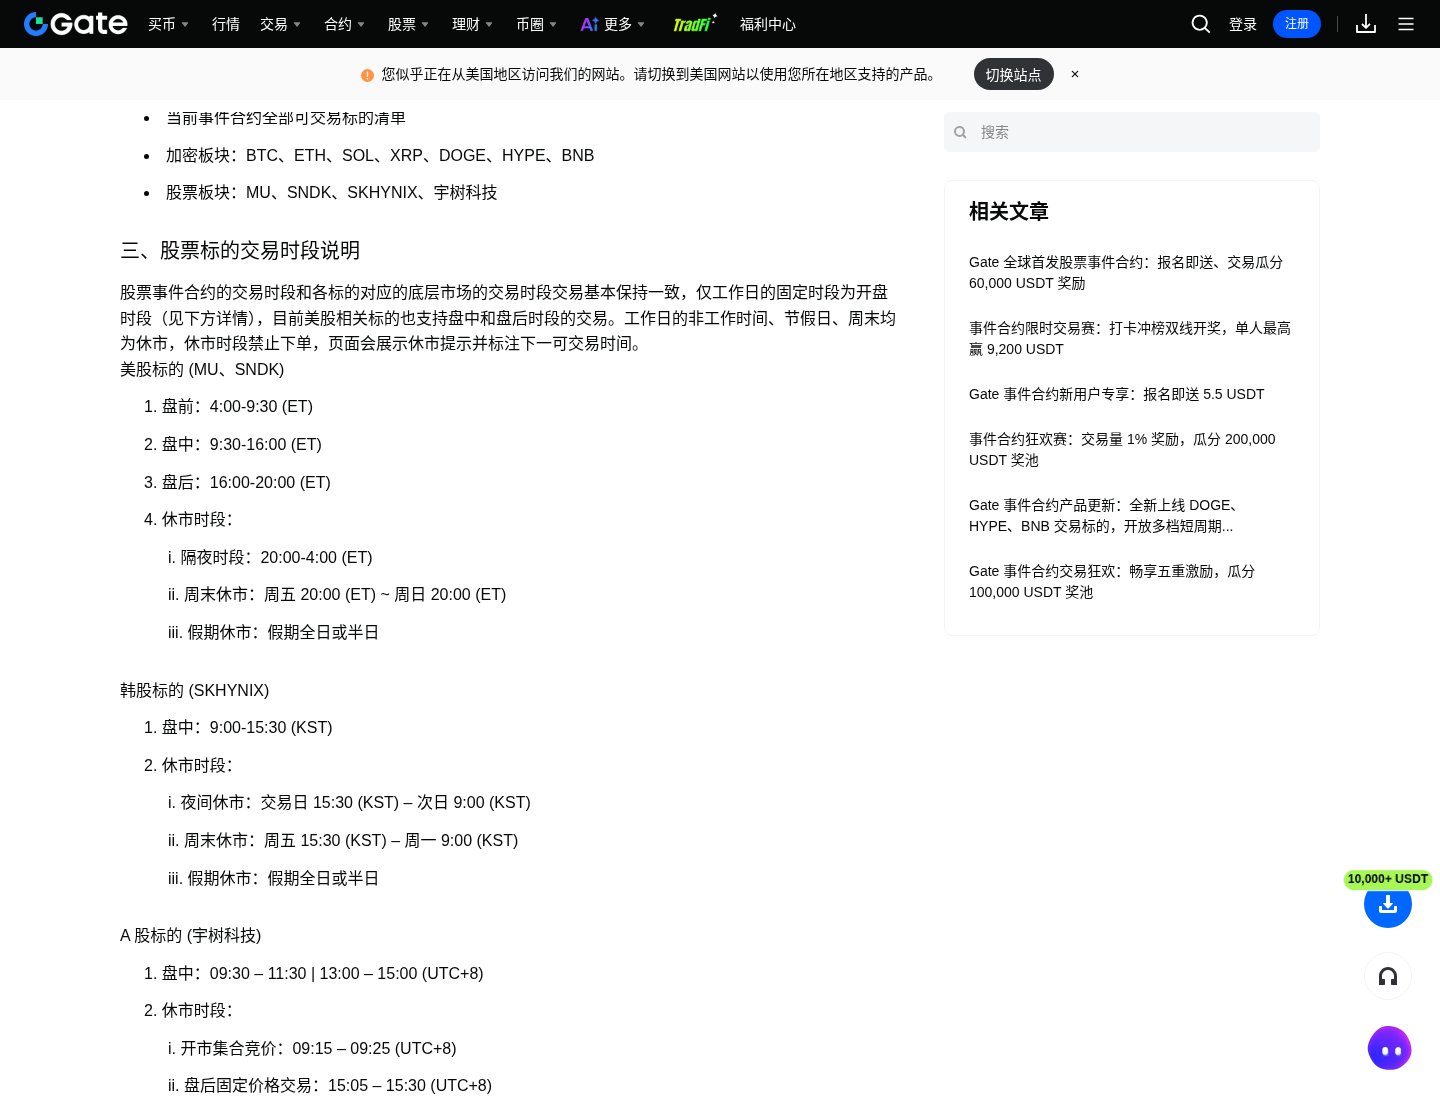1440x1100 pixels.
Task: Click line 盘后固定价格交易：15:05 – 15:30
Action: 338,1085
